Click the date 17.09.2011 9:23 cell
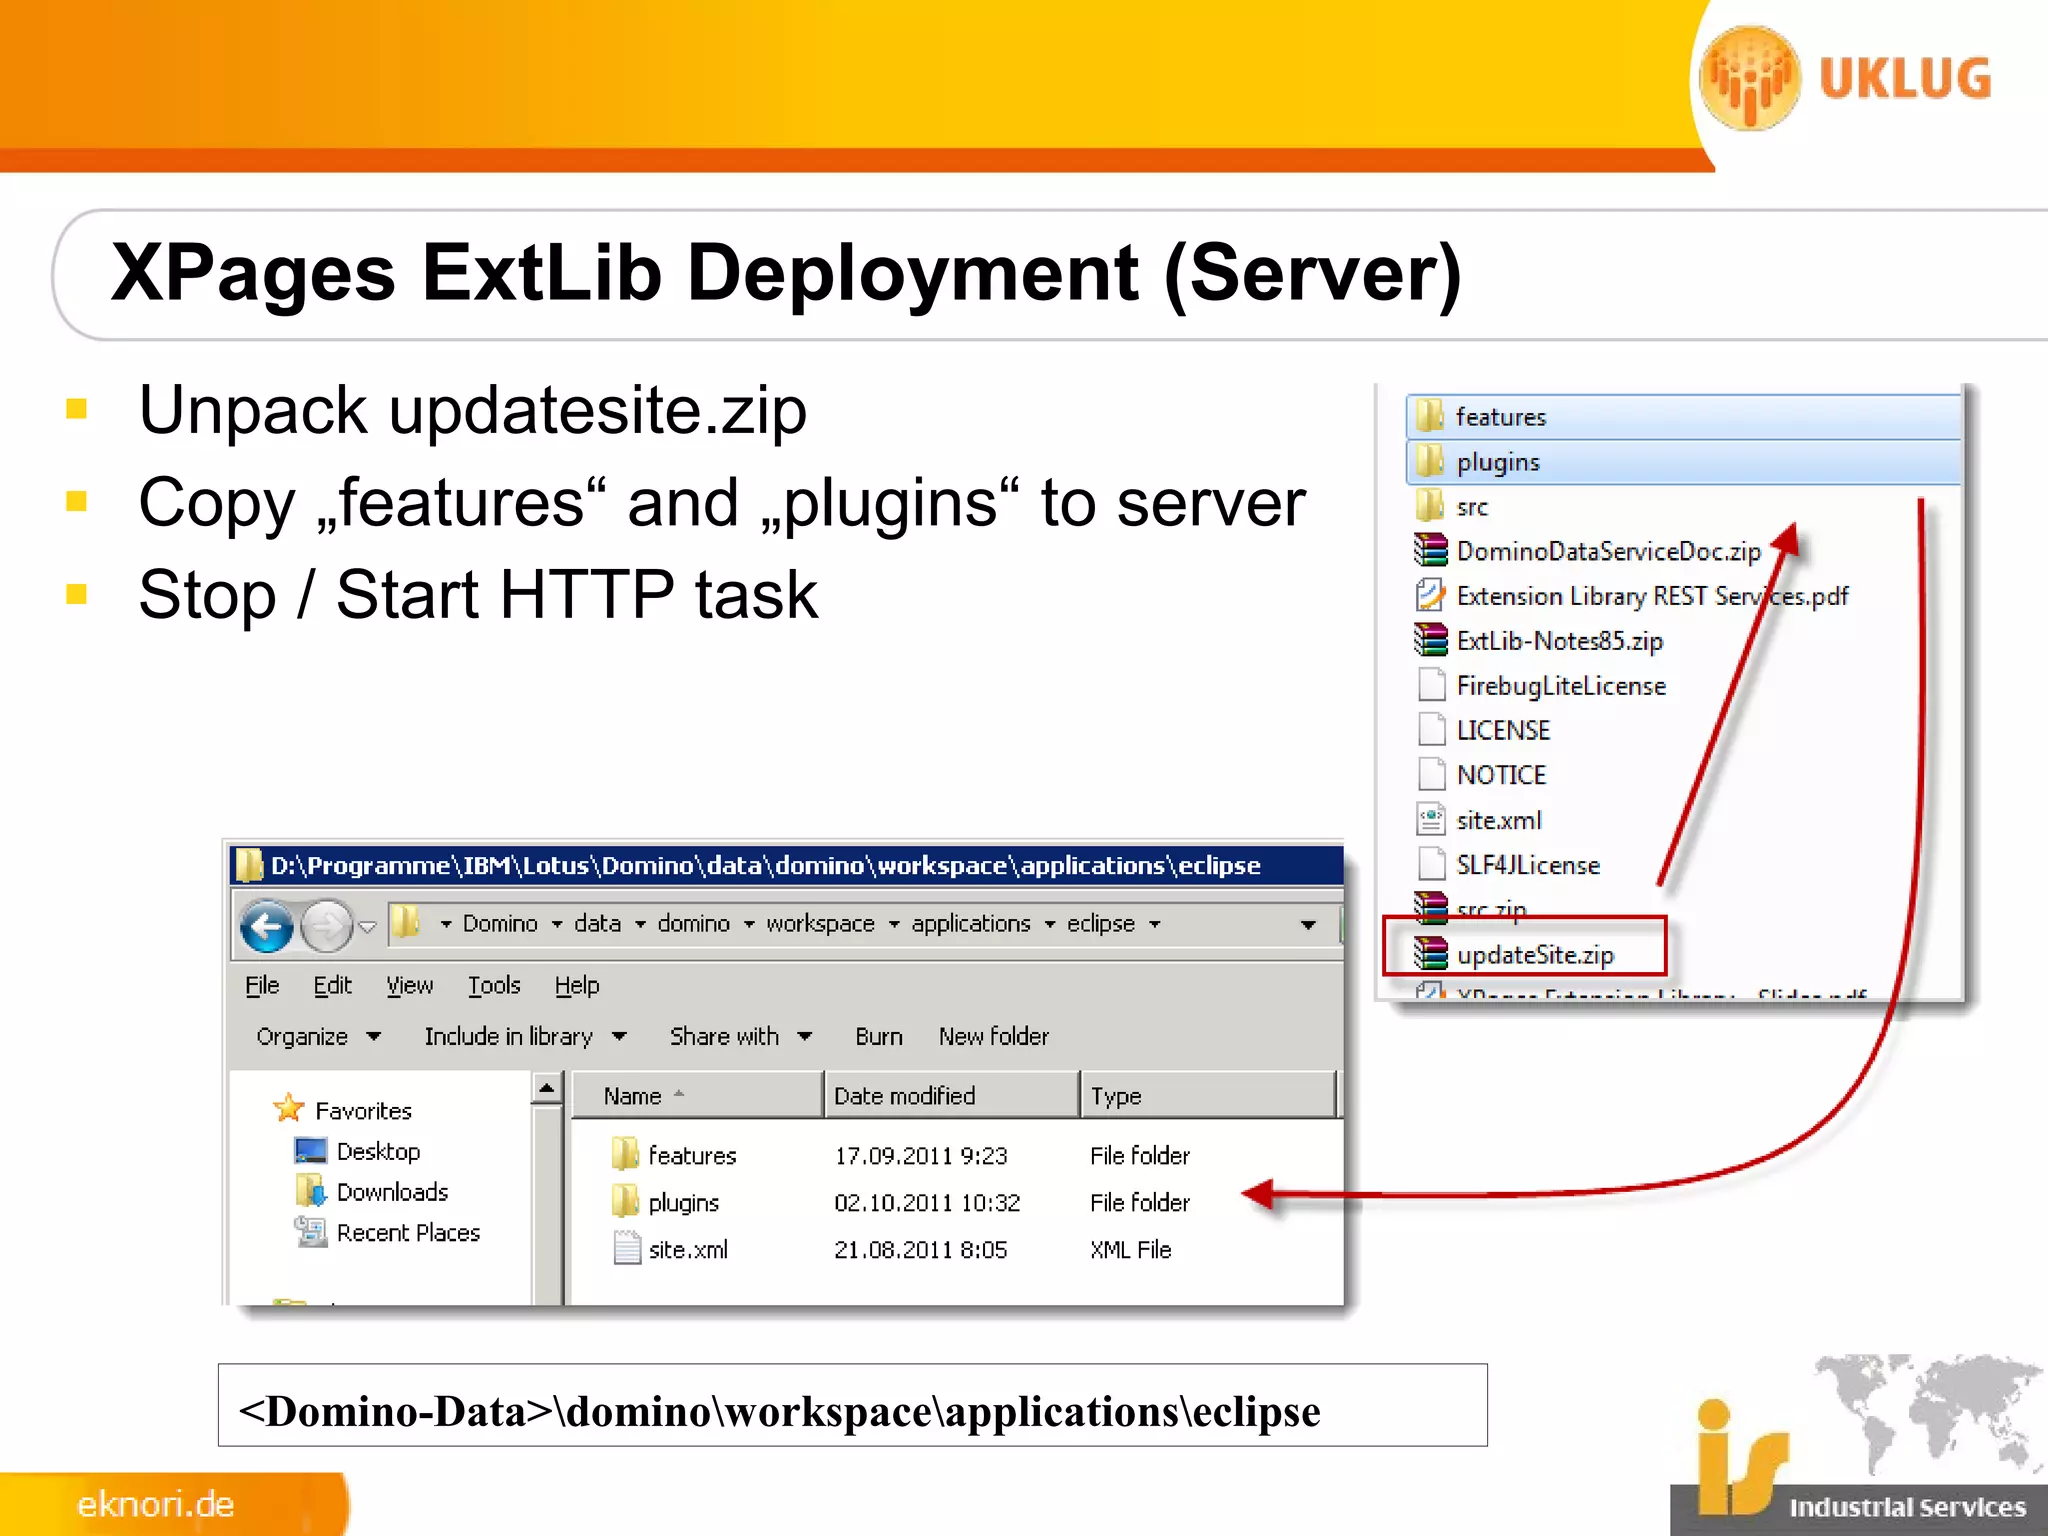The height and width of the screenshot is (1536, 2048). pos(921,1156)
